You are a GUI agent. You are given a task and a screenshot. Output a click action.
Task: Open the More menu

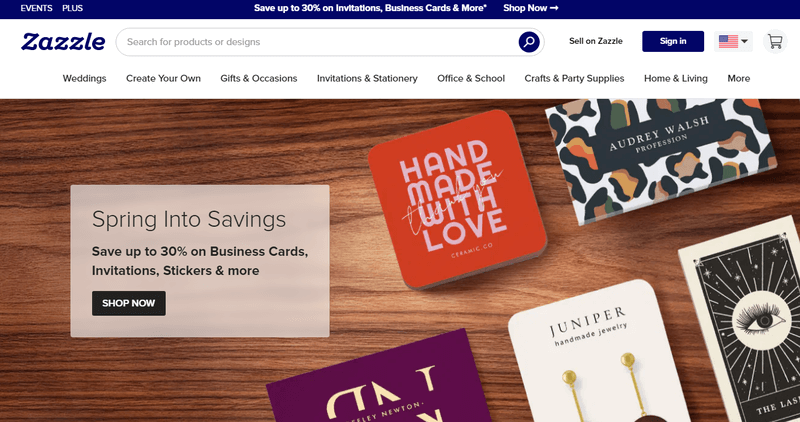click(738, 79)
